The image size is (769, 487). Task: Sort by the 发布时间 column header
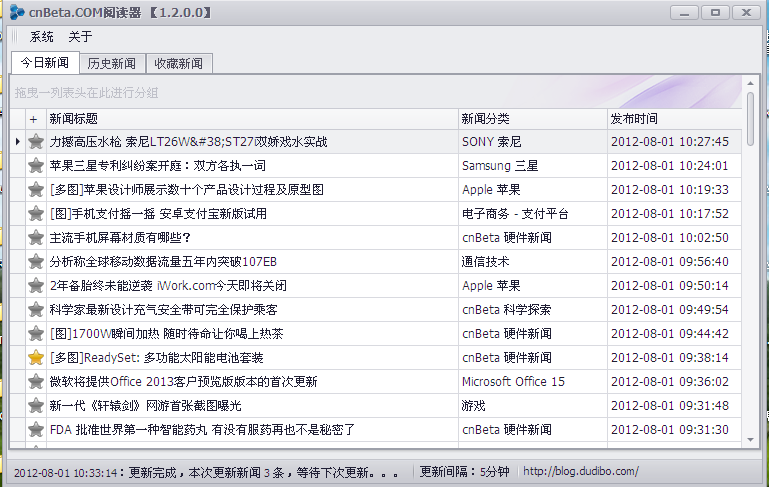[x=674, y=119]
